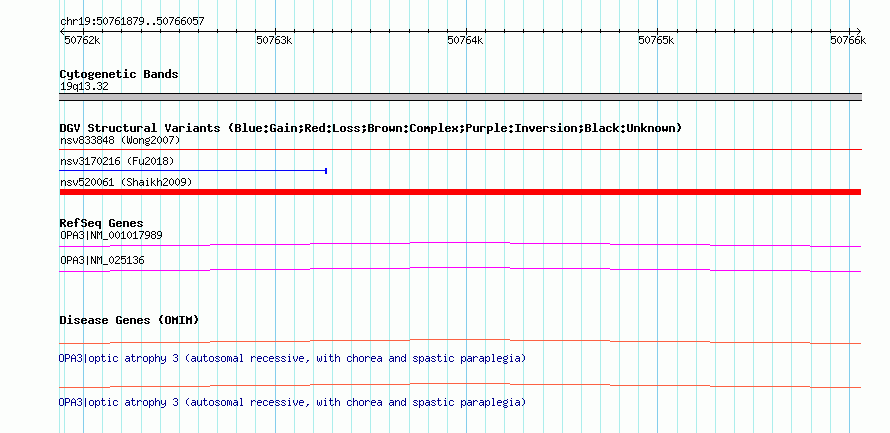The width and height of the screenshot is (890, 433).
Task: Click the right arrowhead of the ruler
Action: [858, 31]
